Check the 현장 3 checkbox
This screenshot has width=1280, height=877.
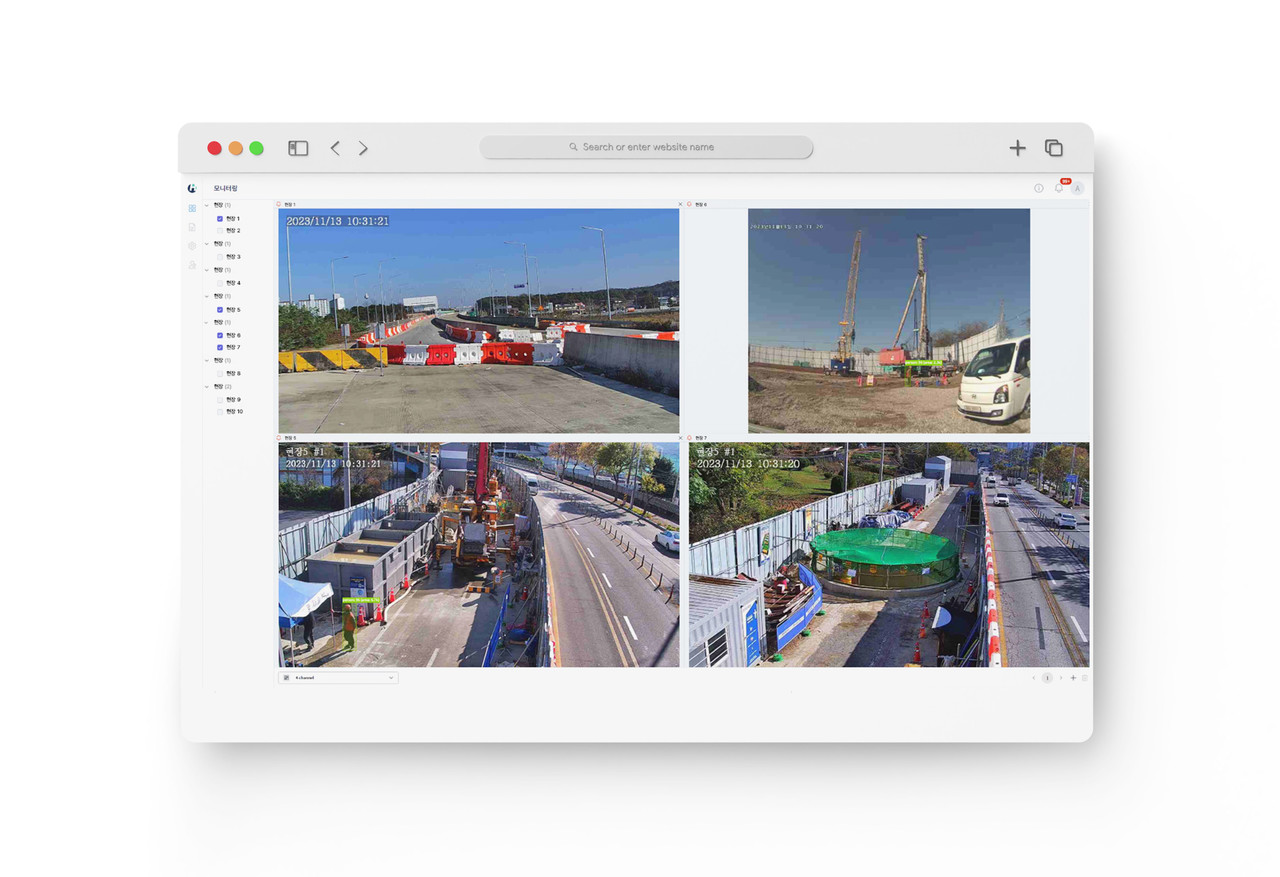[x=220, y=257]
